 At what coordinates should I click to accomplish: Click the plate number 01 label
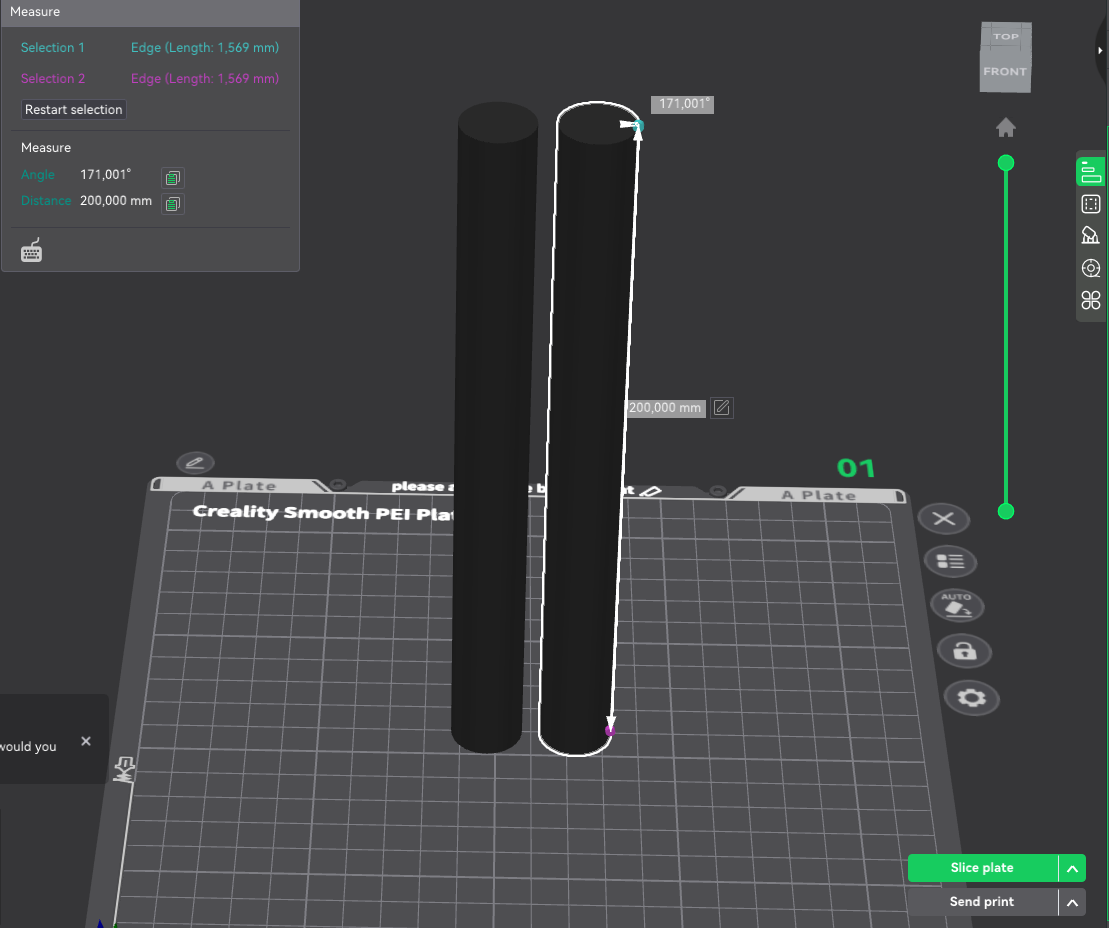856,468
